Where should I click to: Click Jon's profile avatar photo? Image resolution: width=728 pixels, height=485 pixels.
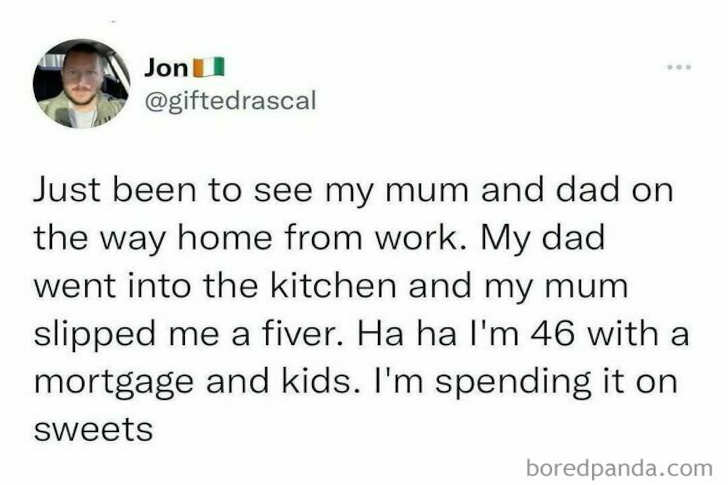click(82, 84)
